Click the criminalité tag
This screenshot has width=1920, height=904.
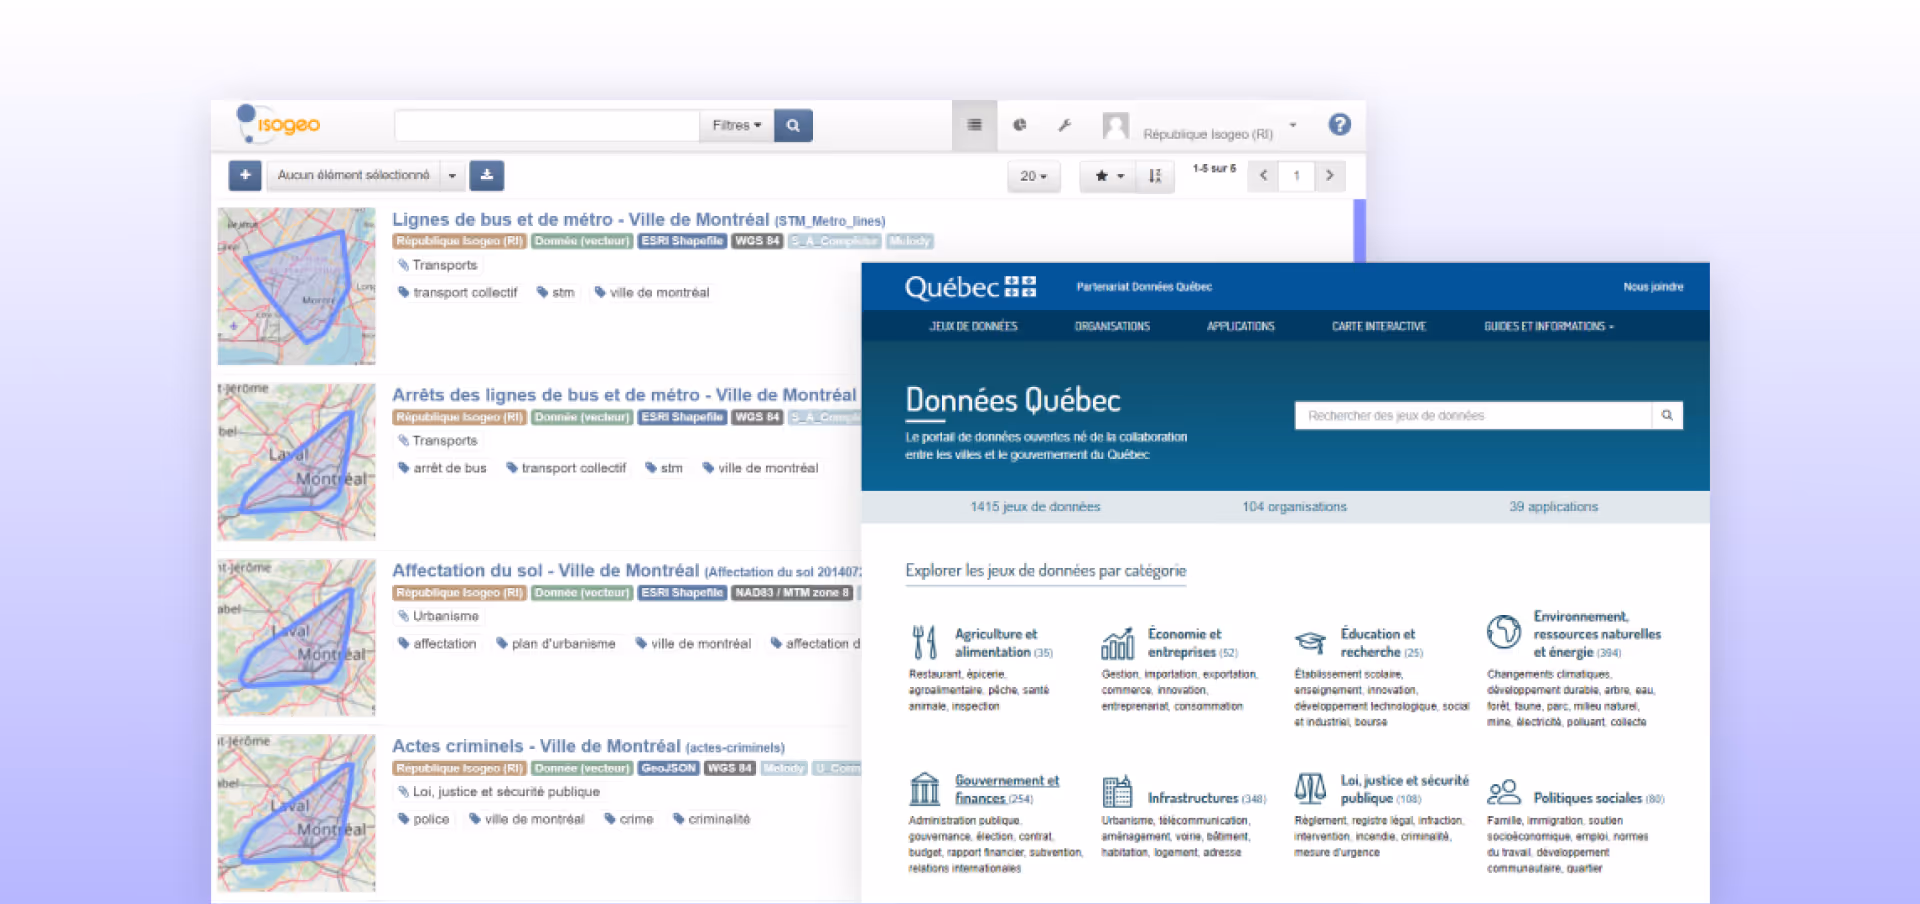[x=711, y=819]
